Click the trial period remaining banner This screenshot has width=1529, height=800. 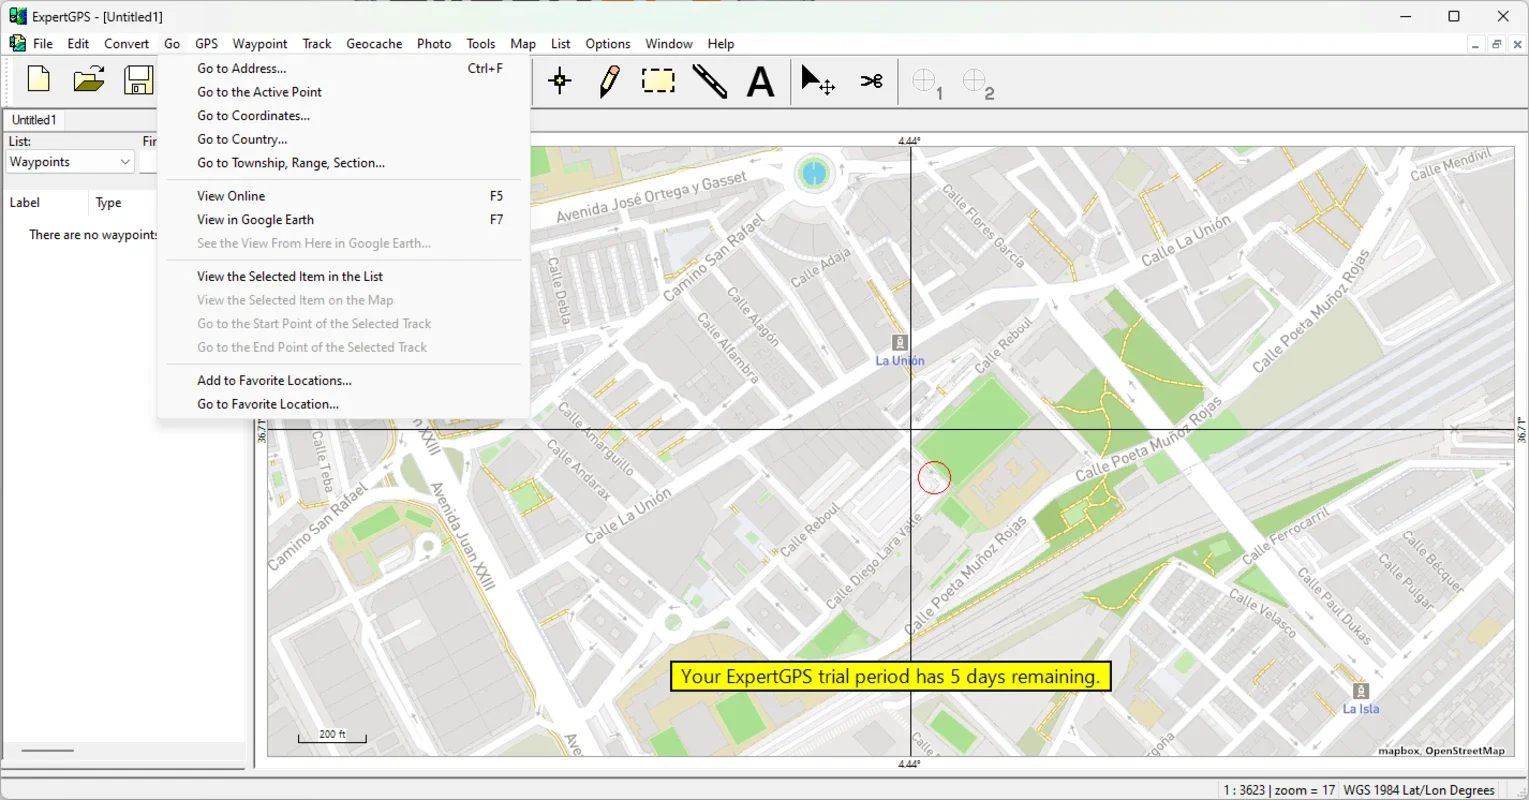(890, 677)
